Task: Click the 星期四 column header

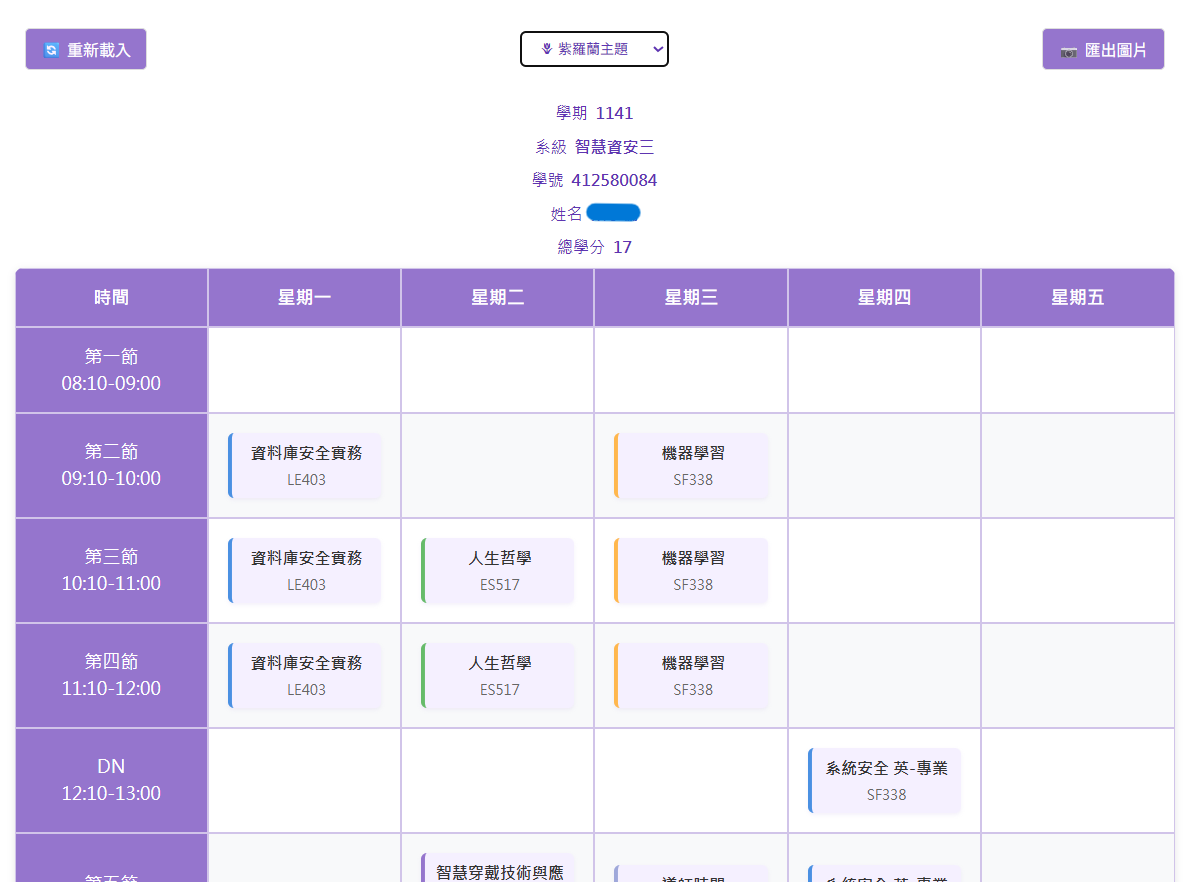Action: tap(884, 297)
